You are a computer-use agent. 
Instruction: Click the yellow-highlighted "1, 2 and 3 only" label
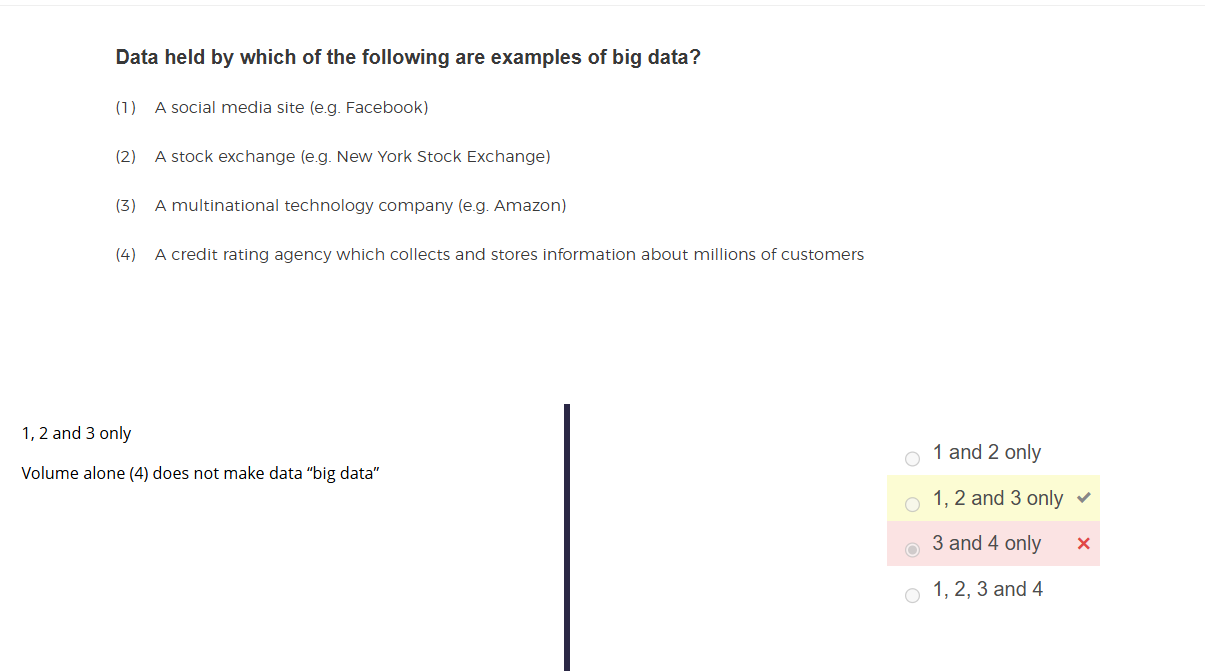pyautogui.click(x=997, y=498)
